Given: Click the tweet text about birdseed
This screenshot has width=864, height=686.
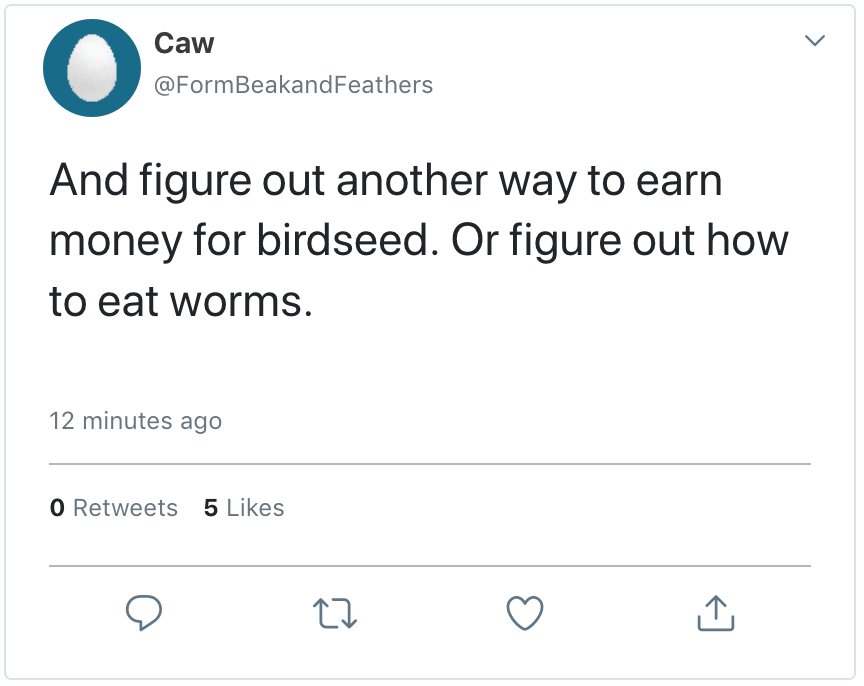Looking at the screenshot, I should click(418, 241).
